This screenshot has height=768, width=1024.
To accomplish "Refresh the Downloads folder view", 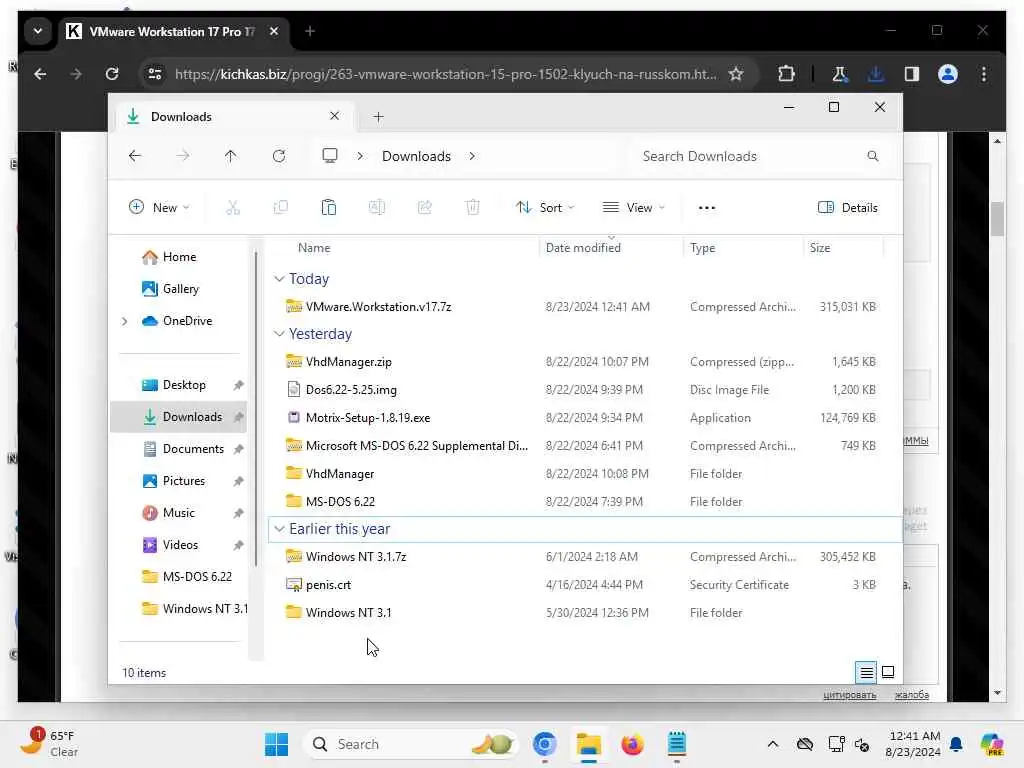I will (279, 156).
